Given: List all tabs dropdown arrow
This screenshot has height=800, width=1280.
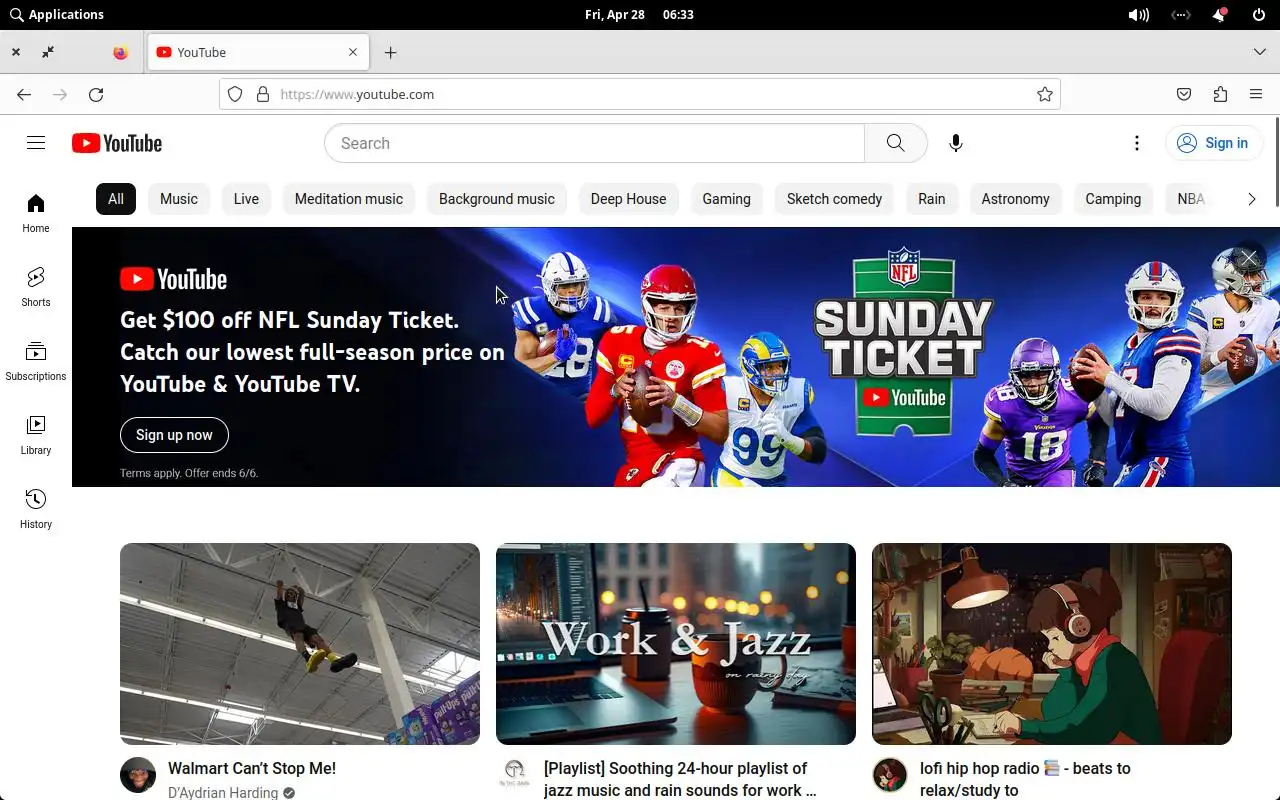Looking at the screenshot, I should click(x=1260, y=52).
